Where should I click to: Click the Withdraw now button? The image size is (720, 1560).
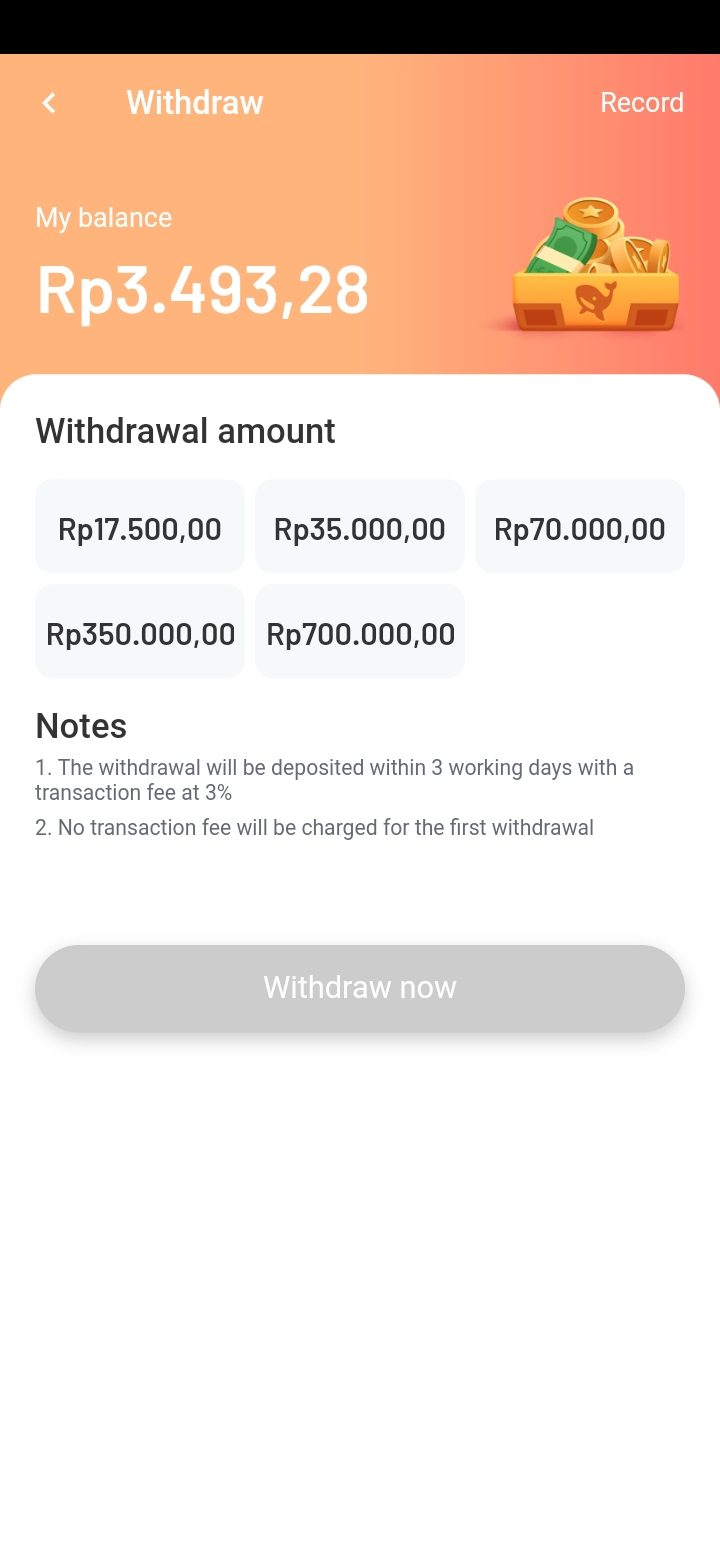(x=360, y=988)
